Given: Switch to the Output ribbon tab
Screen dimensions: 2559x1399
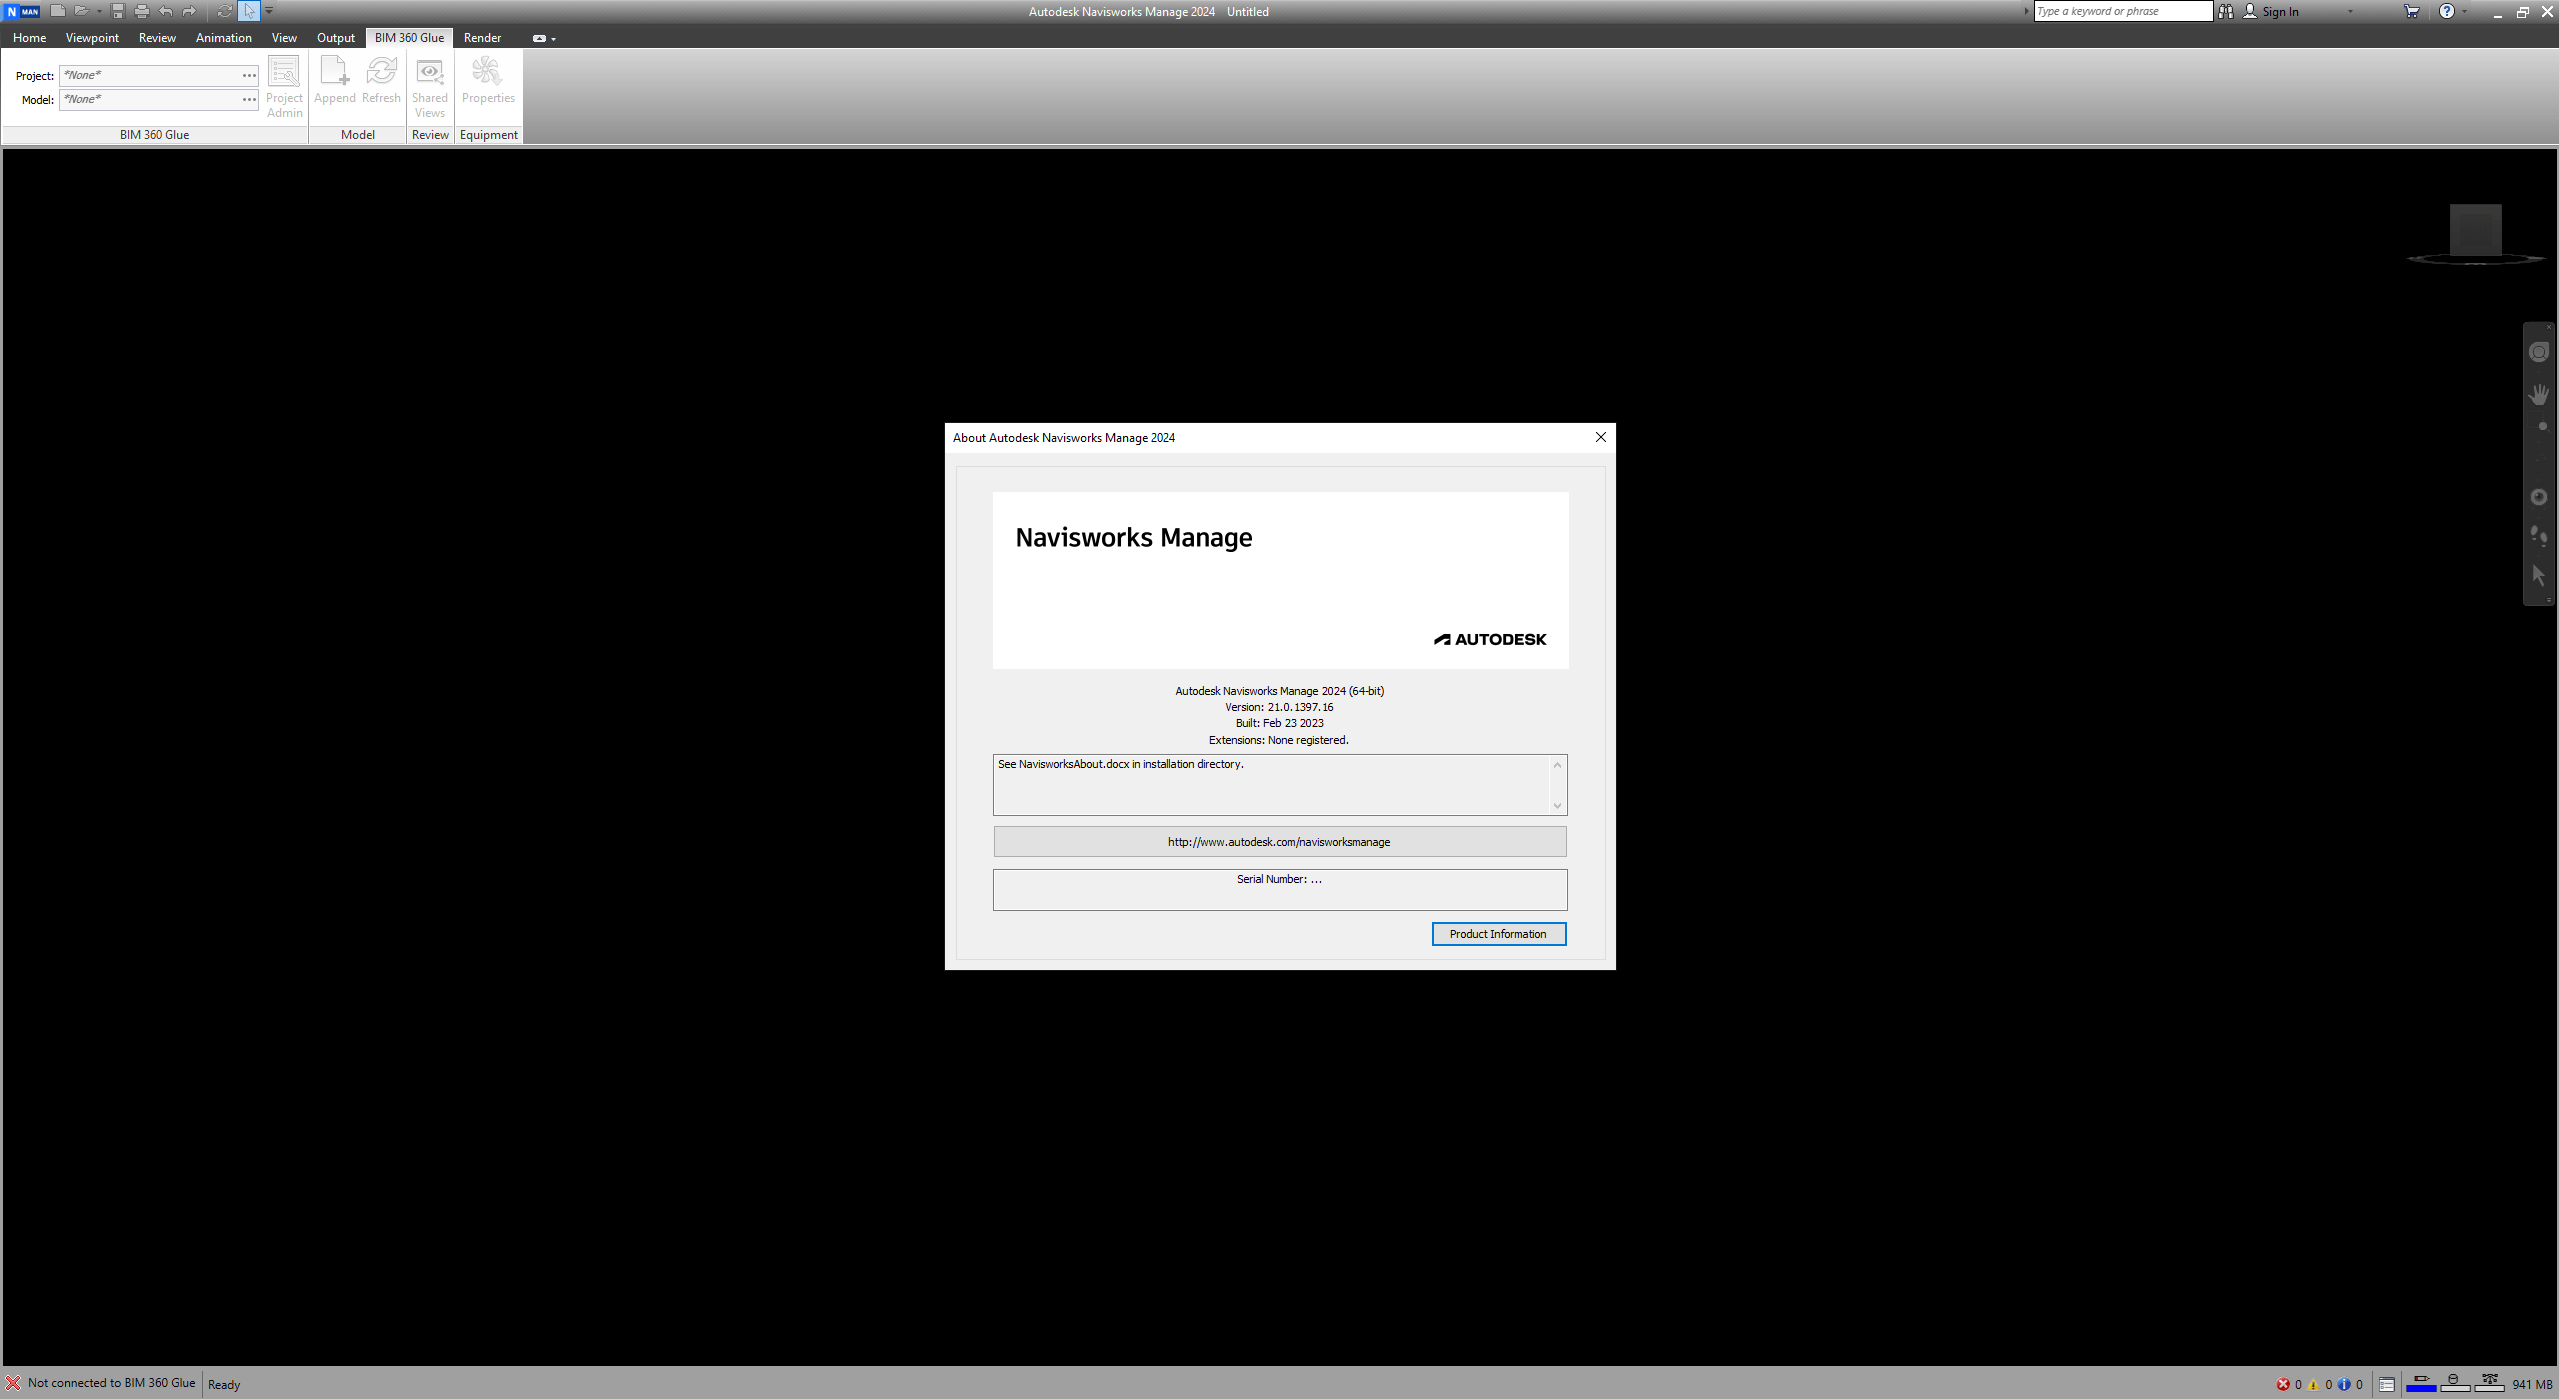Looking at the screenshot, I should tap(336, 37).
